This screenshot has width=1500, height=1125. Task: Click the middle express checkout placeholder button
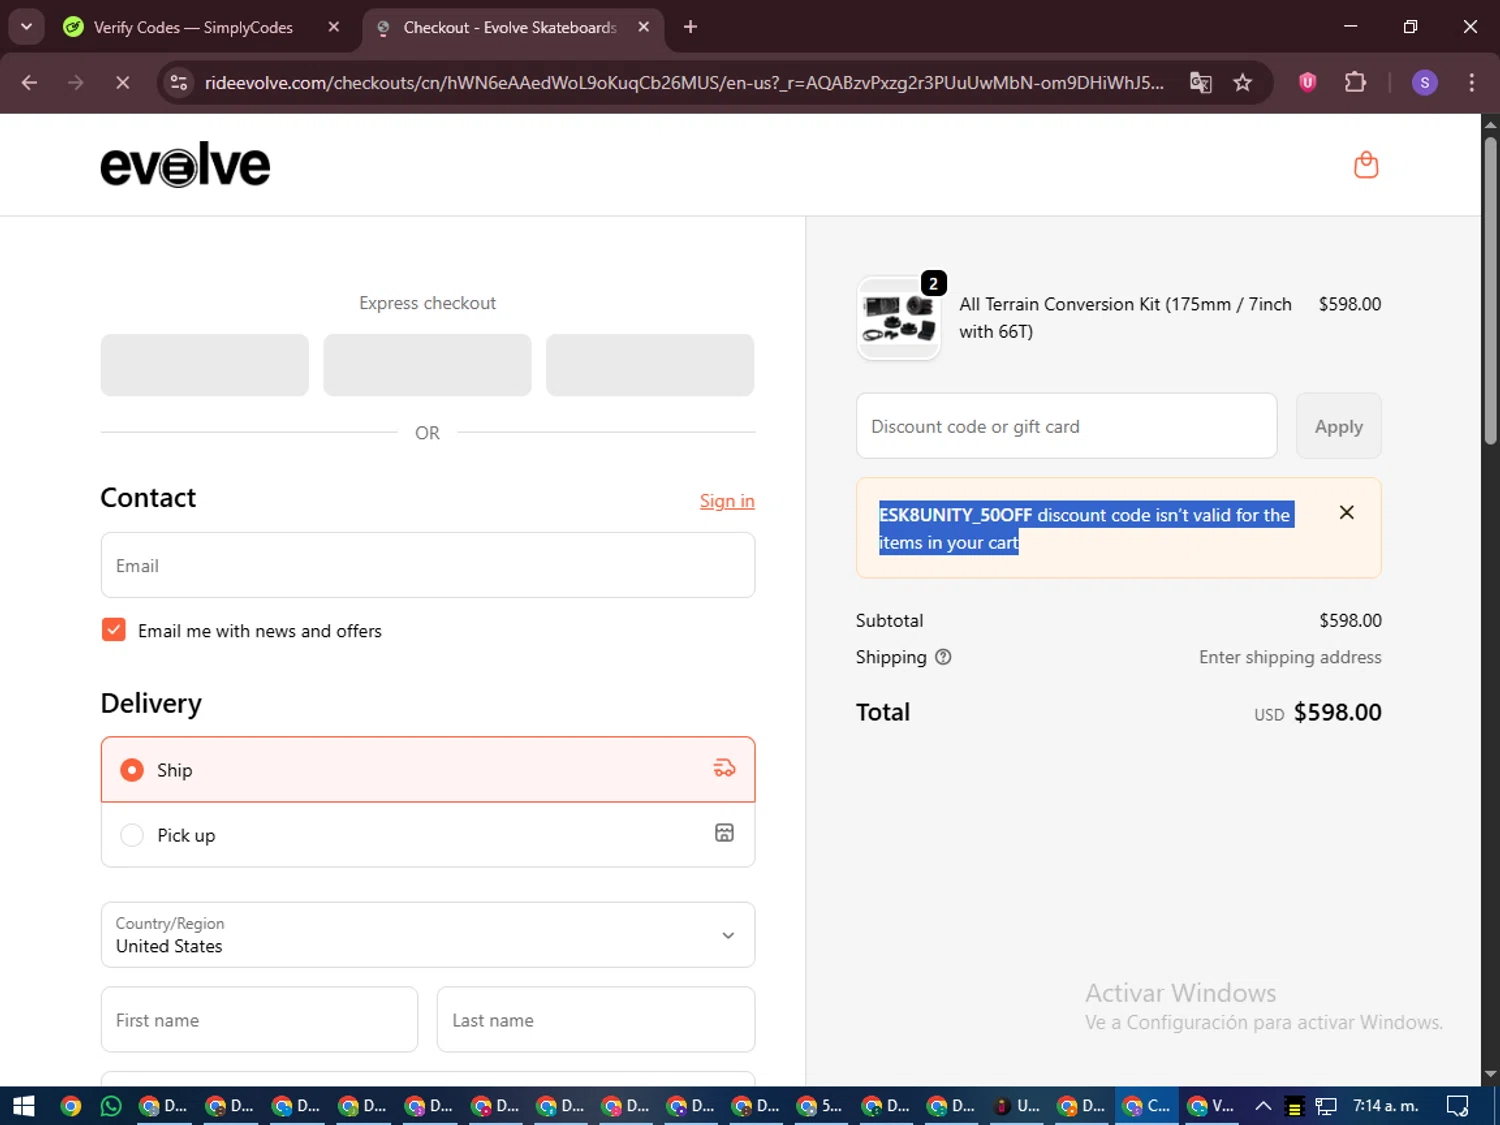point(427,365)
